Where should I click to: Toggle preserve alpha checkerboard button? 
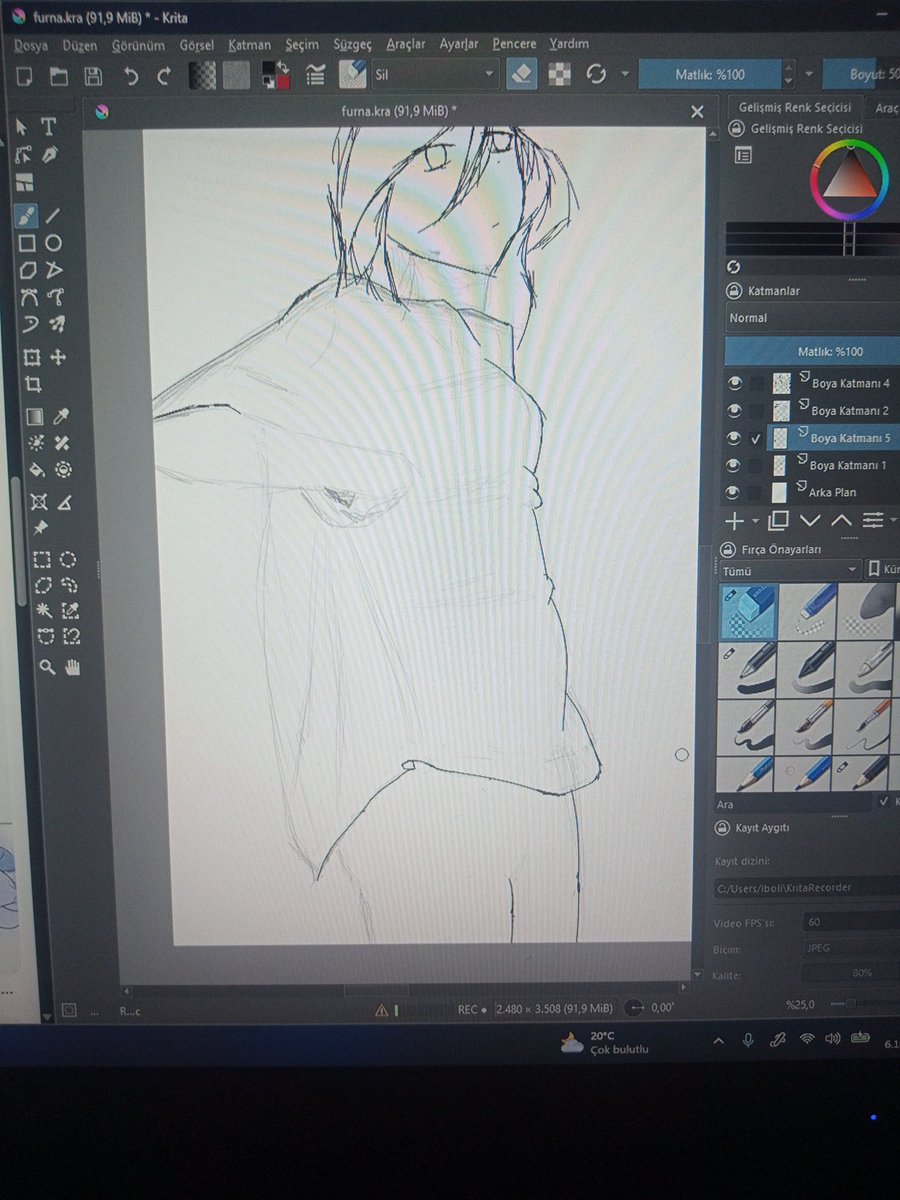point(562,74)
